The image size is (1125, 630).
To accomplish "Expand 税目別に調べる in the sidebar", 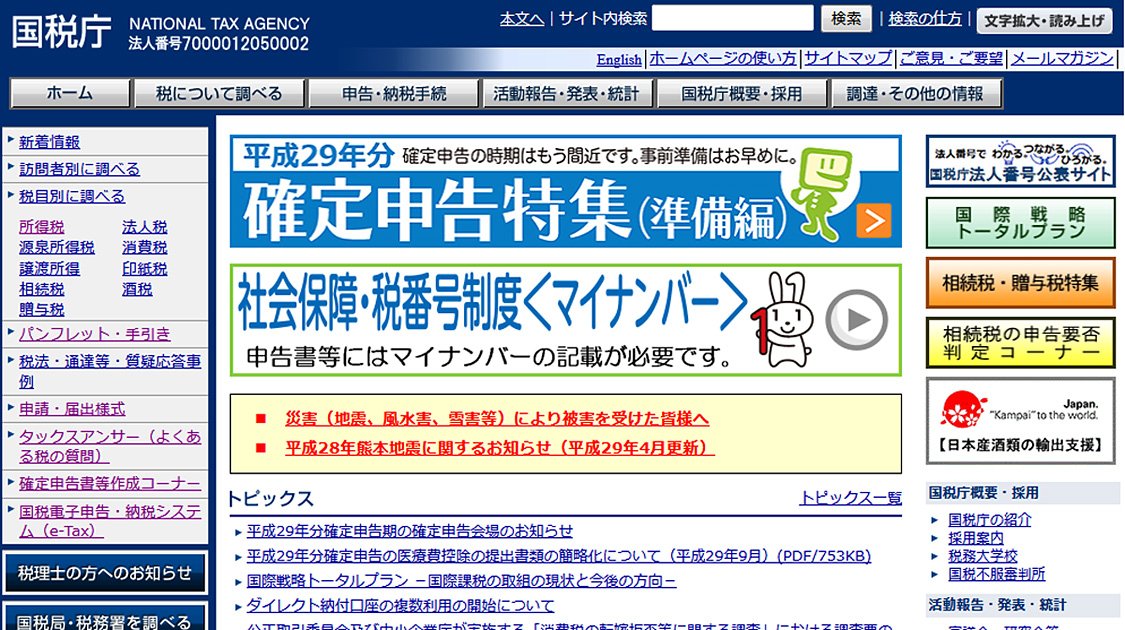I will coord(72,197).
